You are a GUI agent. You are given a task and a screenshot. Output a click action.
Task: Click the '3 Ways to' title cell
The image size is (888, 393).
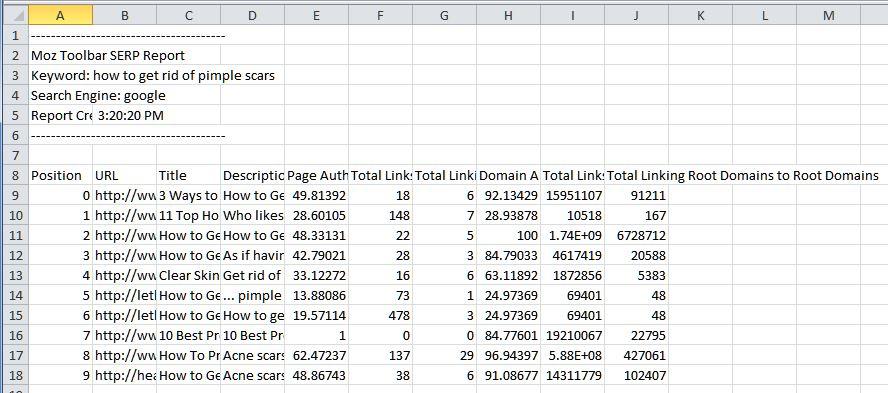tap(189, 196)
